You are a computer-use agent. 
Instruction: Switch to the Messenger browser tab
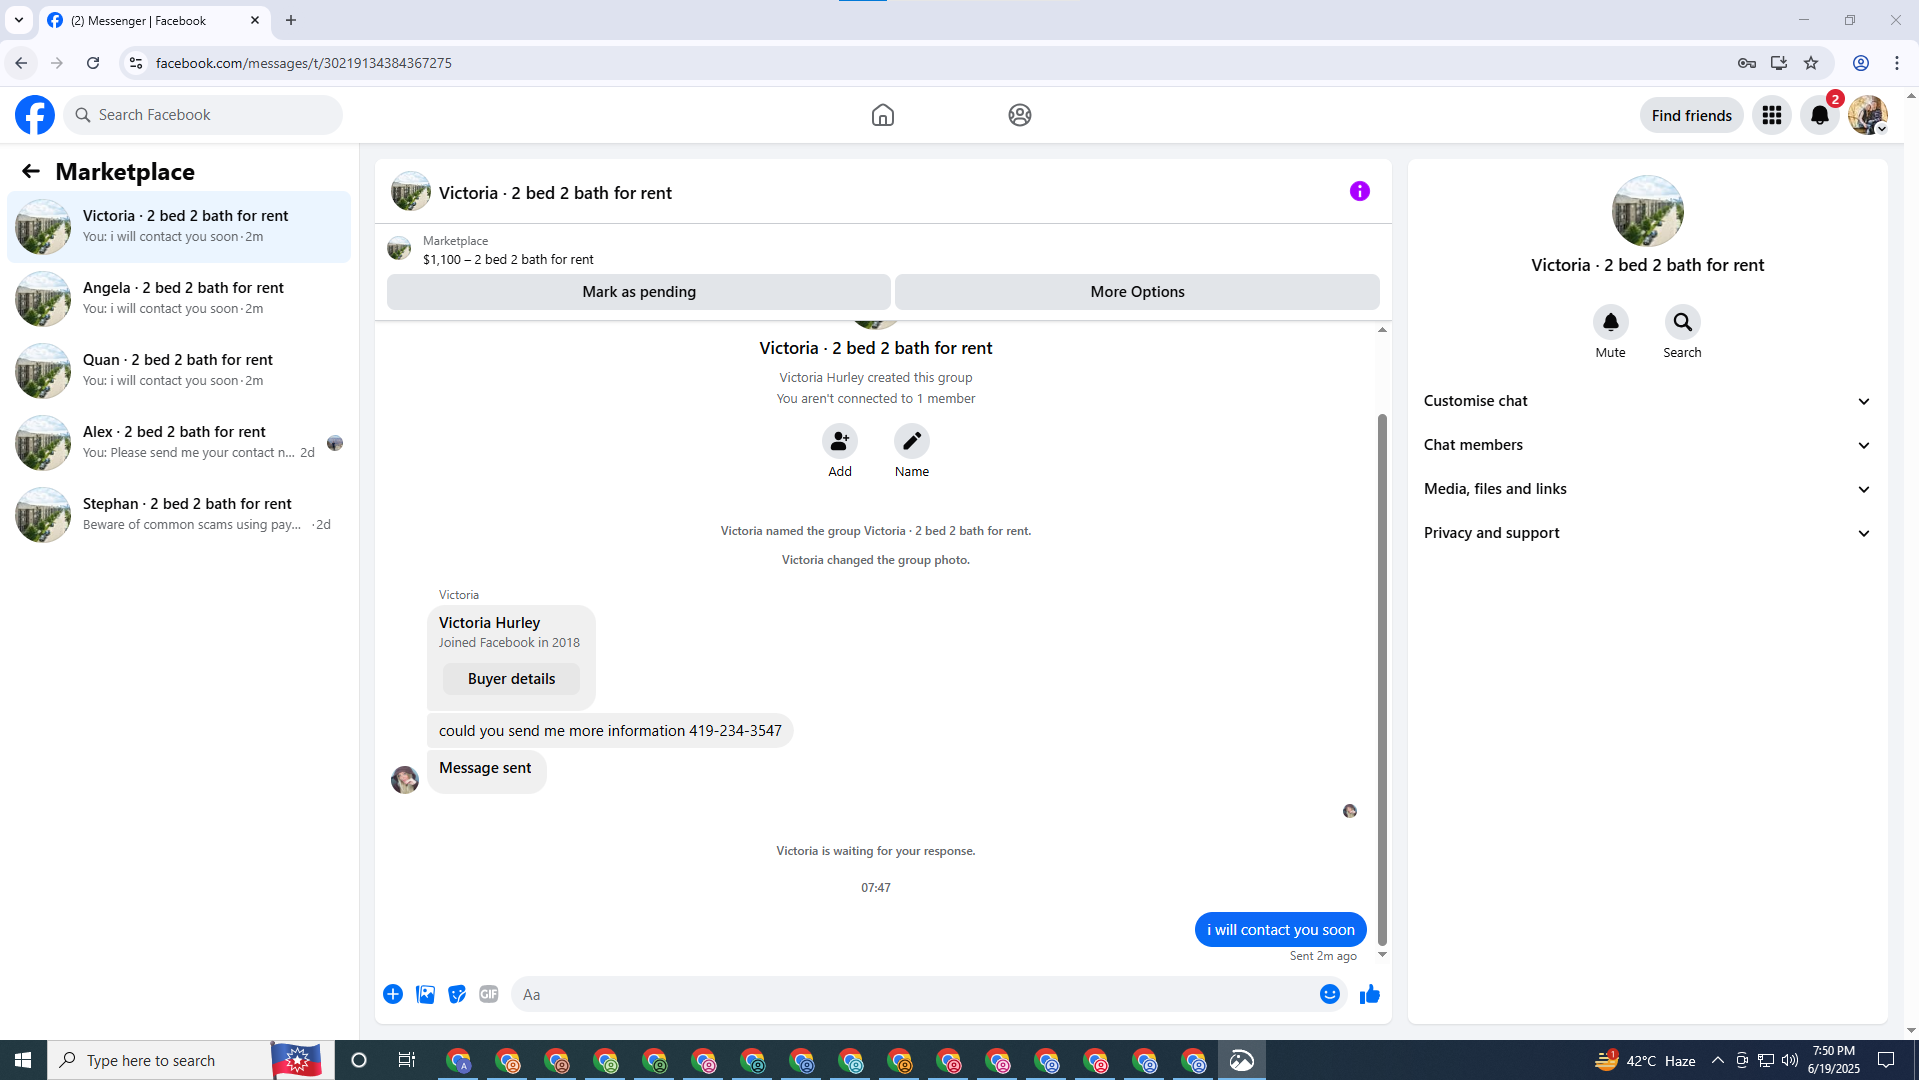tap(154, 21)
